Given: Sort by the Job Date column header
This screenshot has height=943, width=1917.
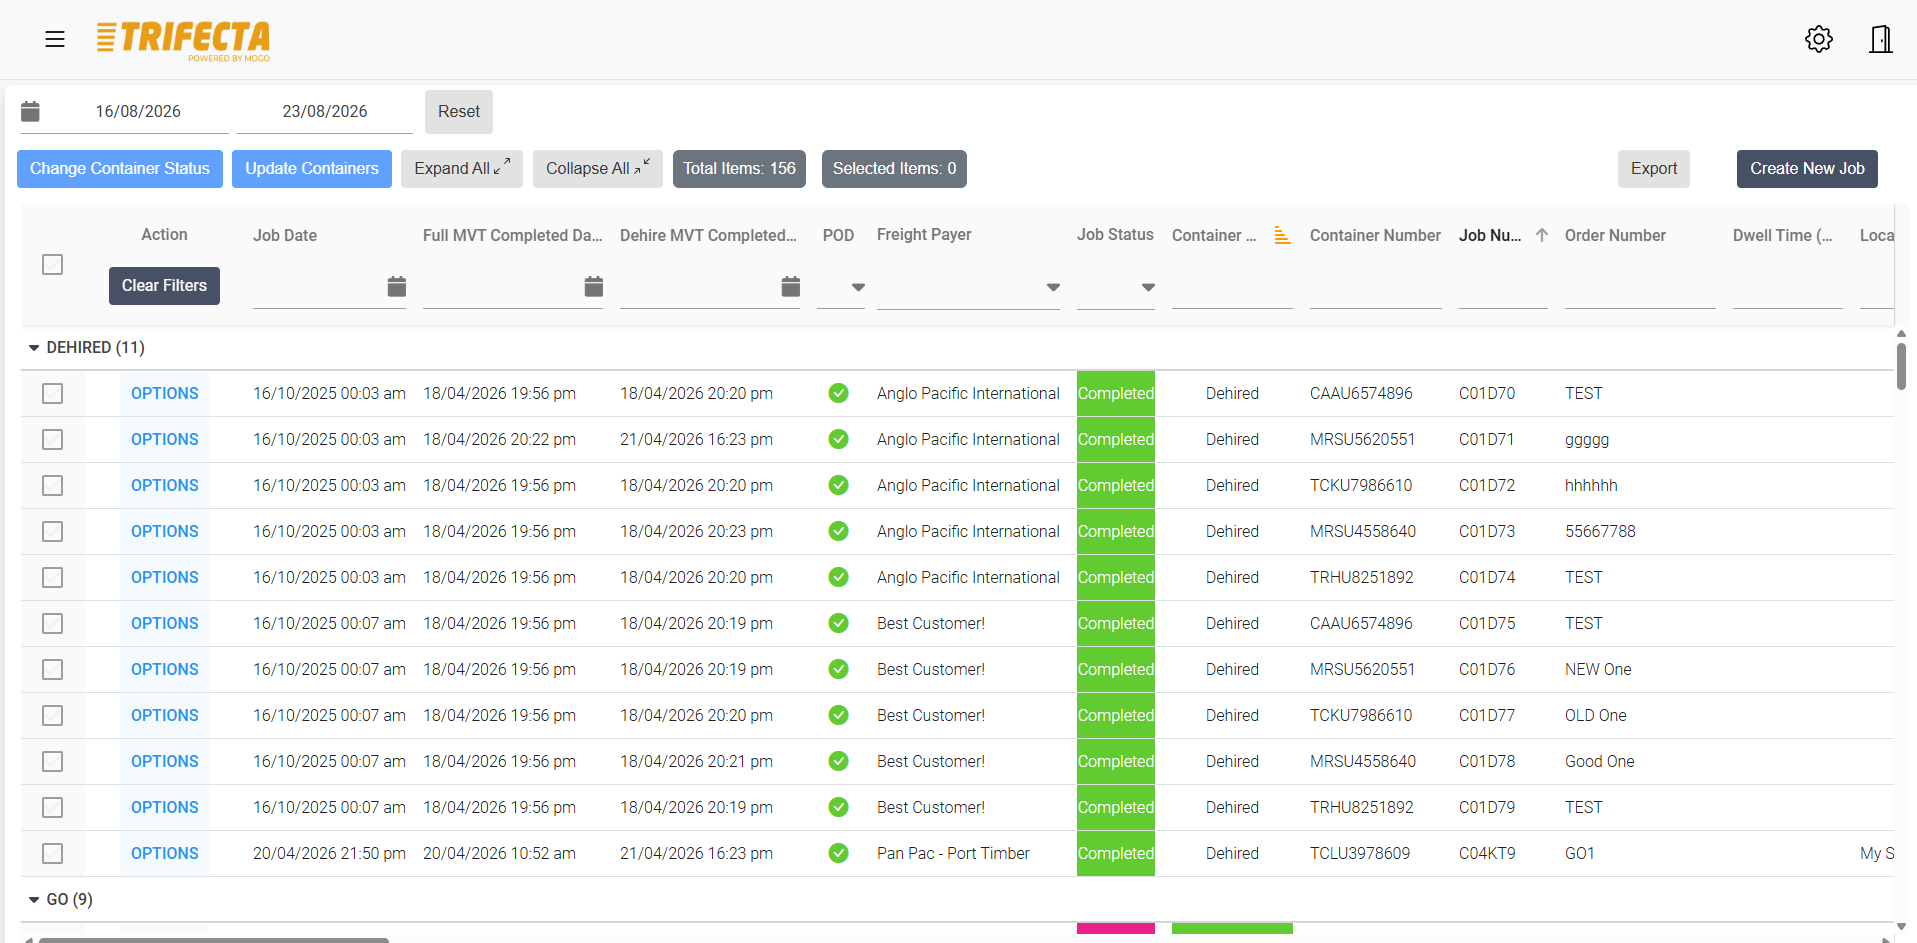Looking at the screenshot, I should coord(285,236).
